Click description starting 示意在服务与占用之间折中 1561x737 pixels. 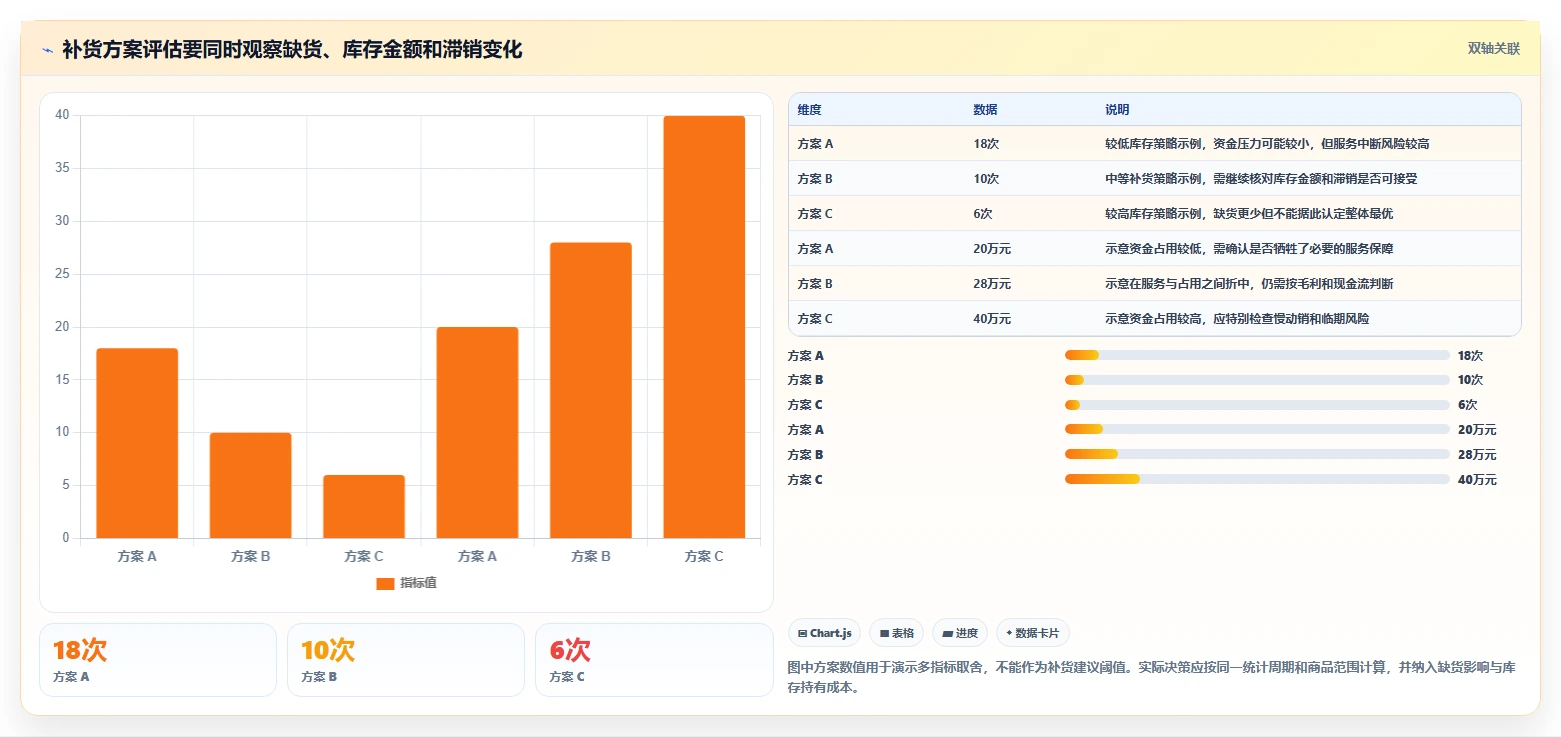[x=1249, y=284]
